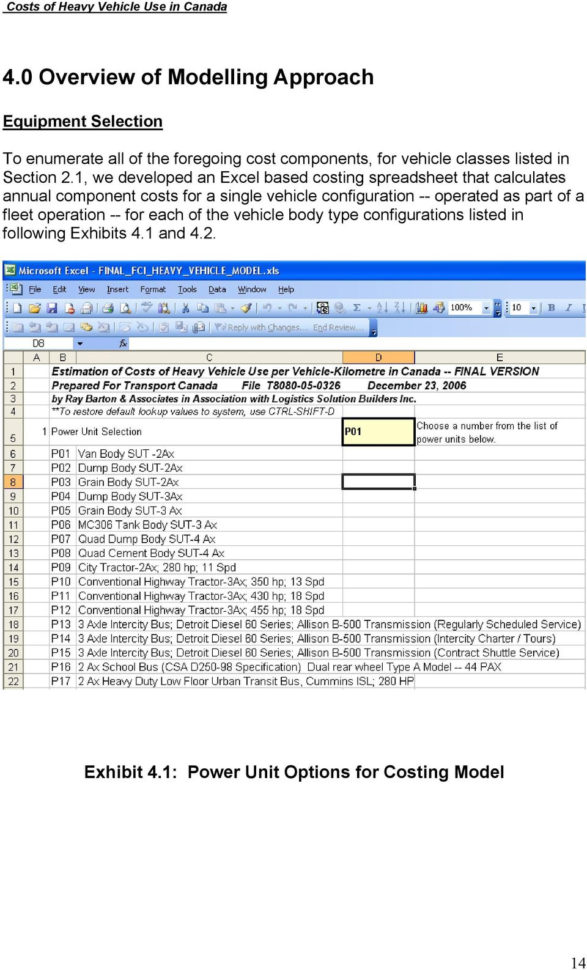Open the Window menu

pyautogui.click(x=252, y=289)
